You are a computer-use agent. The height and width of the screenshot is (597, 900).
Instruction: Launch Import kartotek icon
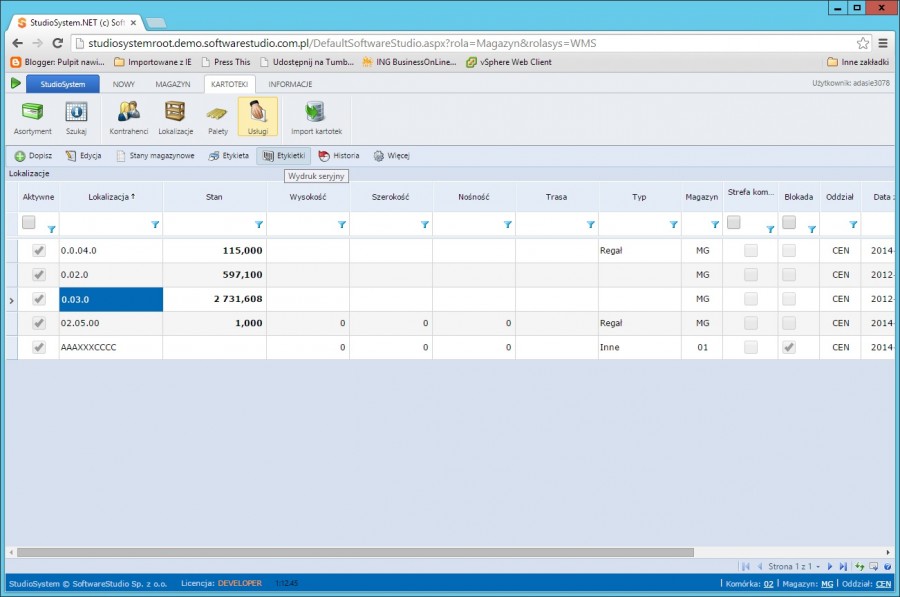click(x=316, y=118)
